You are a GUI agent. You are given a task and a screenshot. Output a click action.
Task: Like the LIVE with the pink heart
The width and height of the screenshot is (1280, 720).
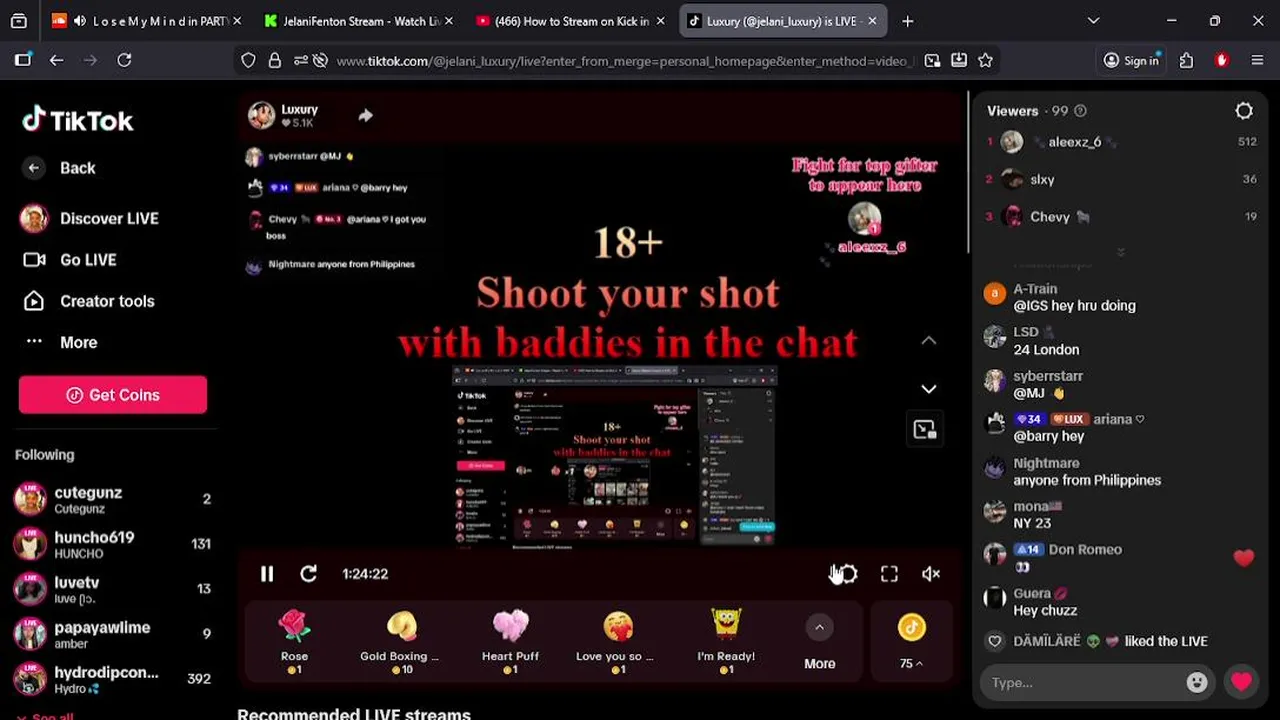(x=1241, y=683)
